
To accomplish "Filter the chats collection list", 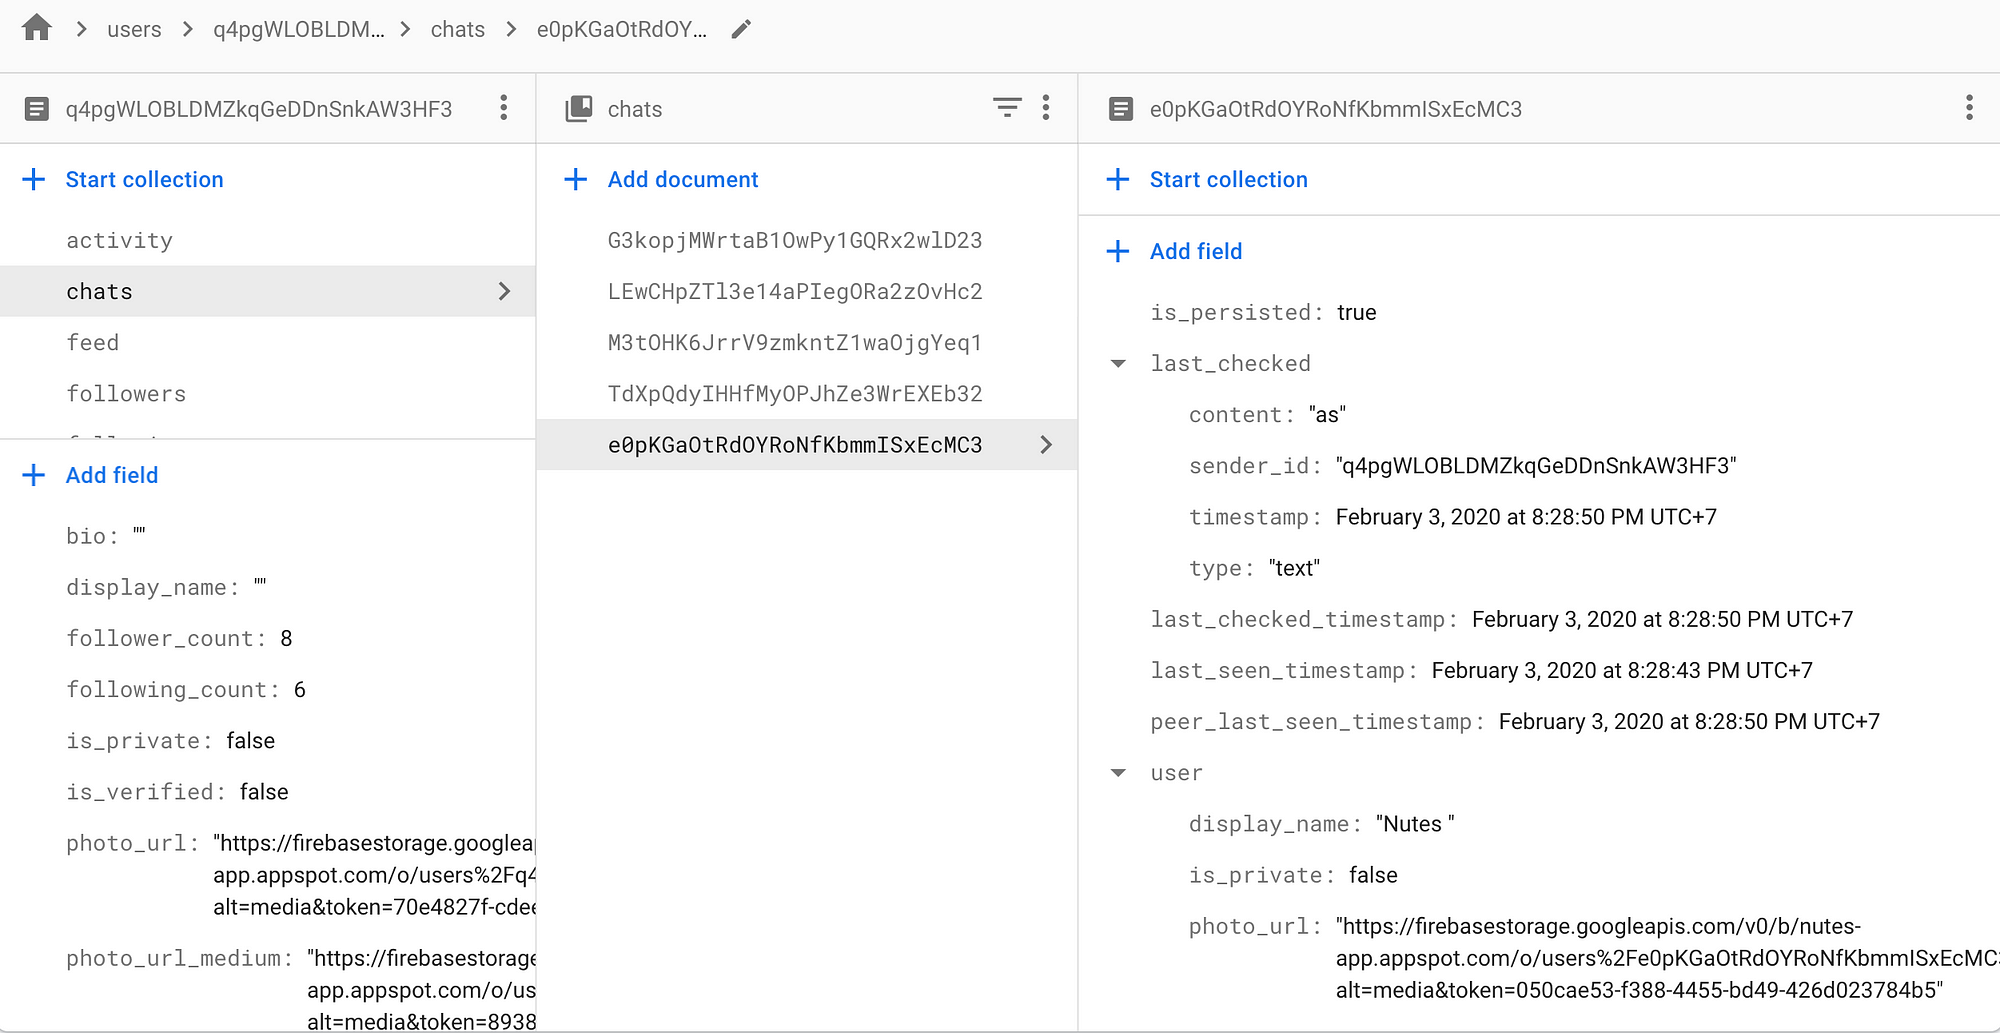I will [1007, 108].
